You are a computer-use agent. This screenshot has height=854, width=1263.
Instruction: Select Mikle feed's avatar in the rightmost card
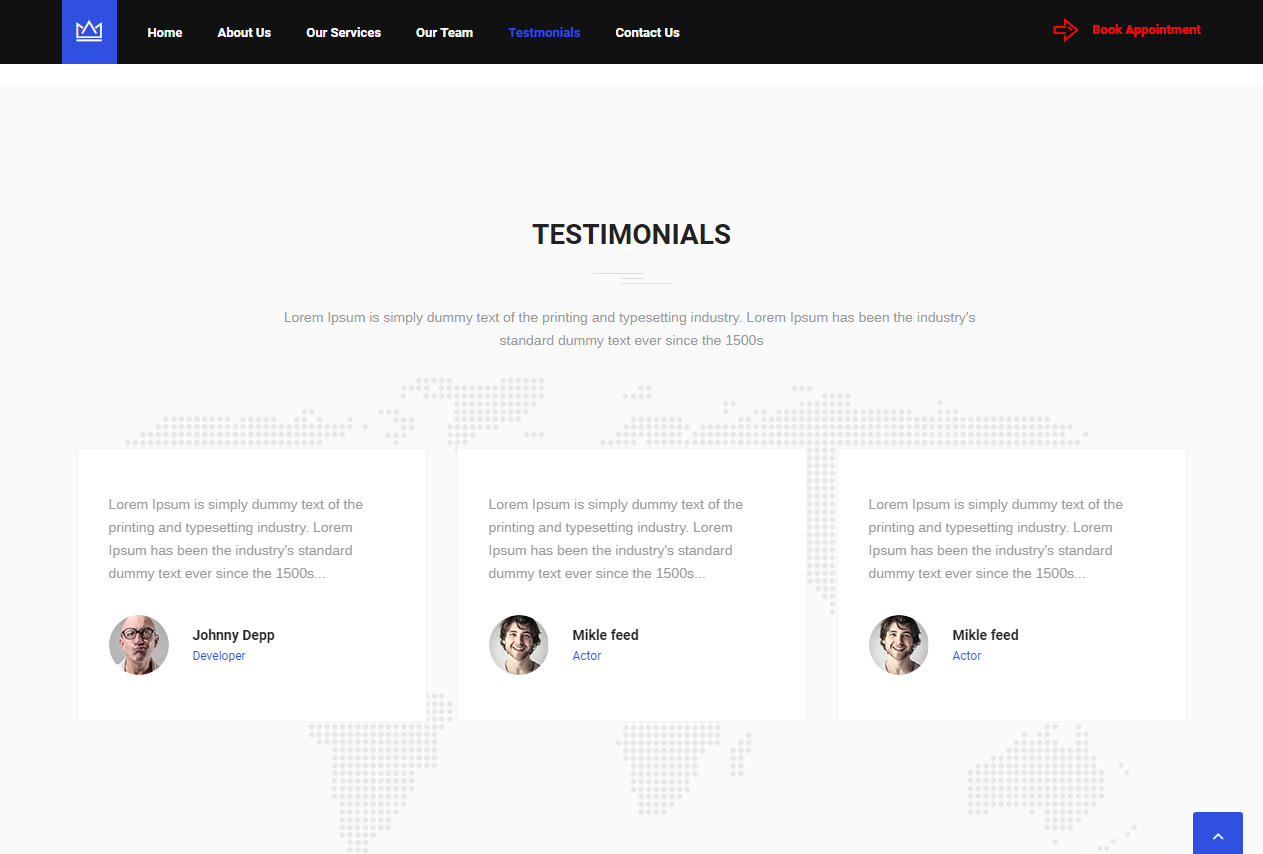click(x=899, y=645)
